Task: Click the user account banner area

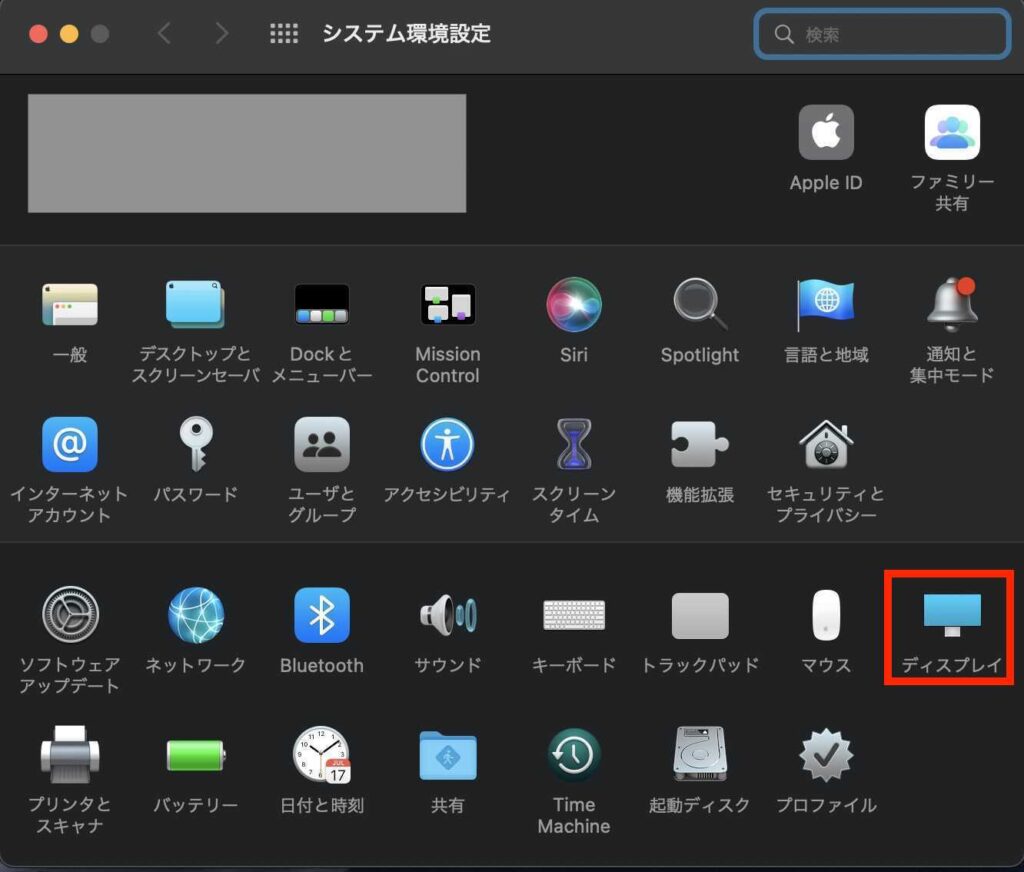Action: pos(247,153)
